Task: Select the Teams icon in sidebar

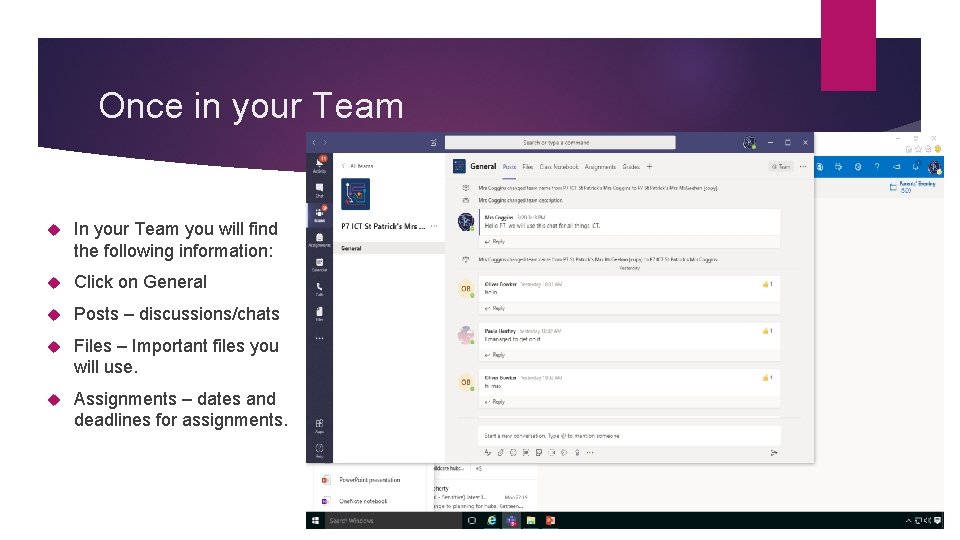Action: point(320,214)
